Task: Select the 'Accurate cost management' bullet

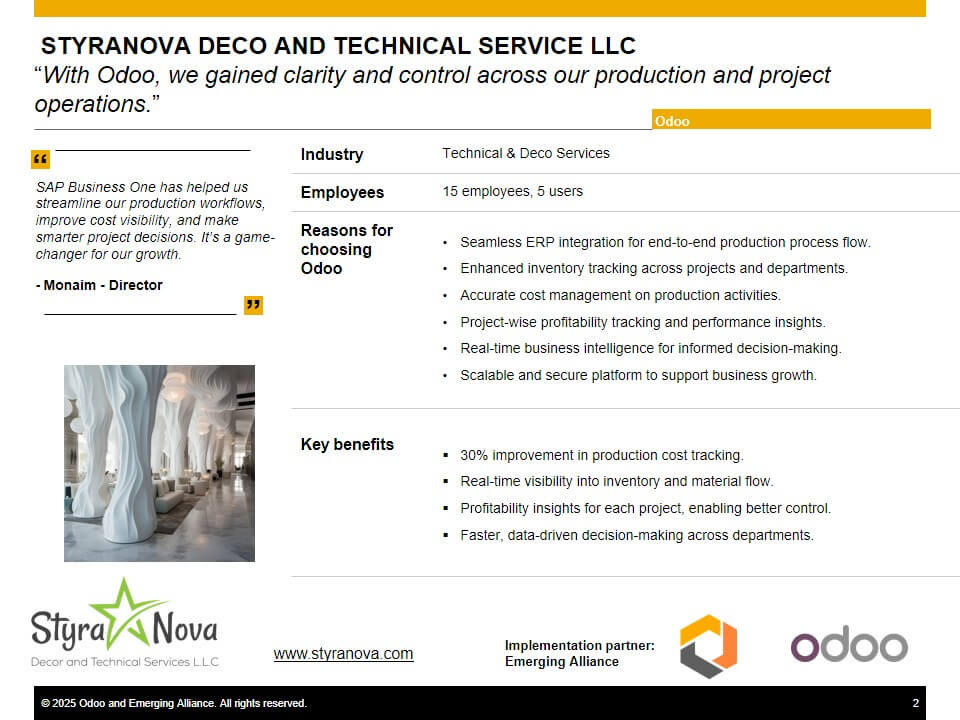Action: pos(620,295)
